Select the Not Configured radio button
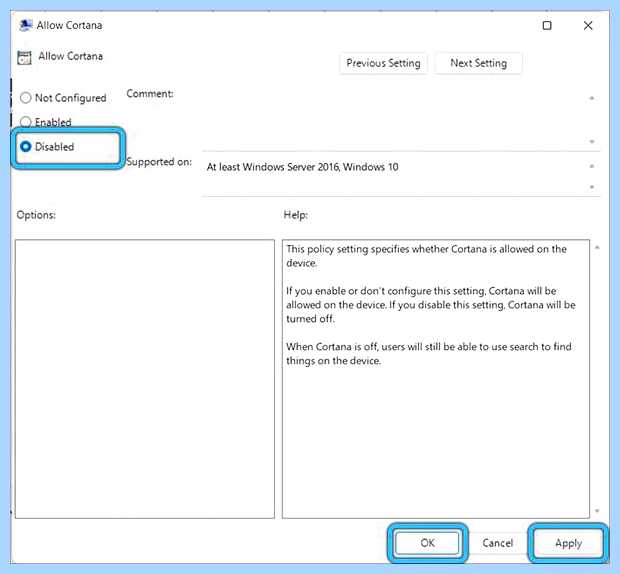 pos(26,98)
